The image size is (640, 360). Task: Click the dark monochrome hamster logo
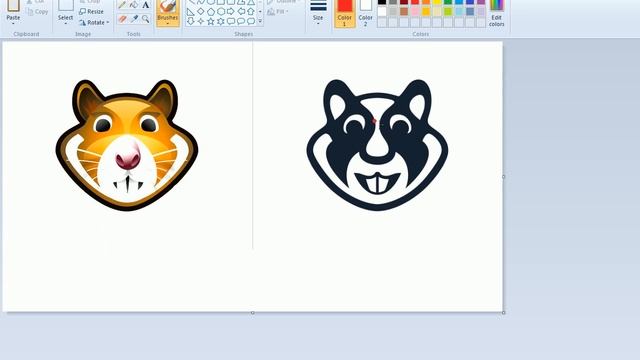coord(377,145)
